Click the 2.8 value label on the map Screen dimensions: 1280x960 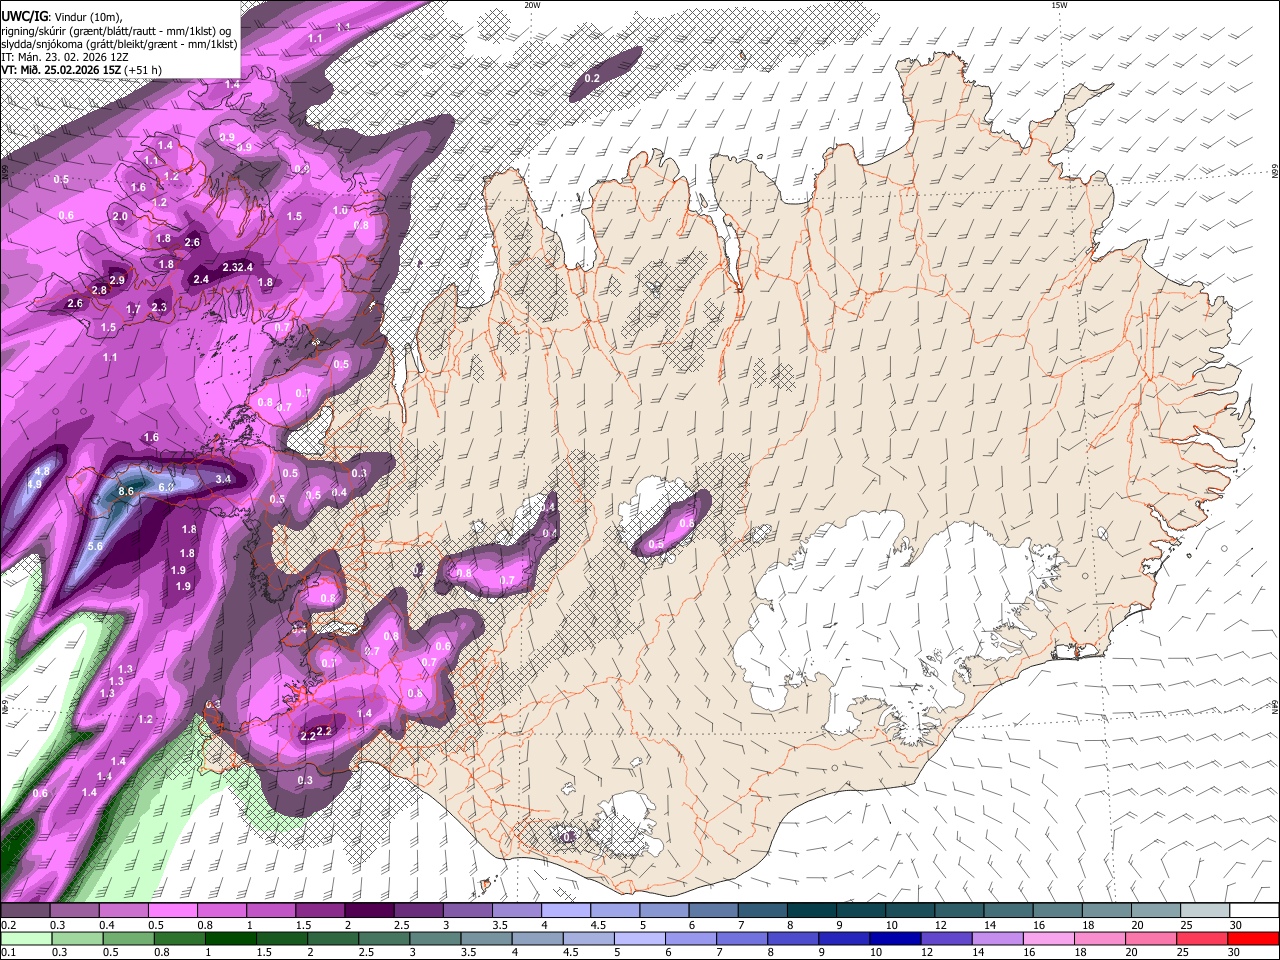click(99, 290)
